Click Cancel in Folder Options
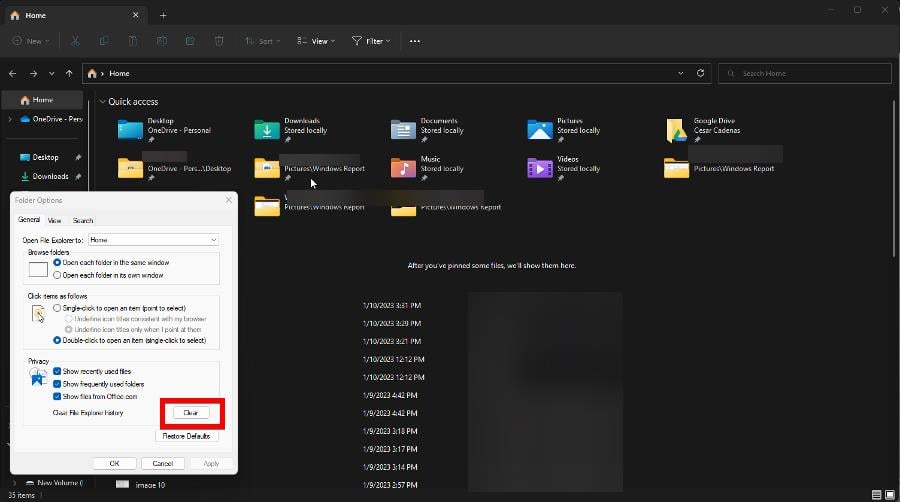Image resolution: width=900 pixels, height=502 pixels. coord(162,464)
